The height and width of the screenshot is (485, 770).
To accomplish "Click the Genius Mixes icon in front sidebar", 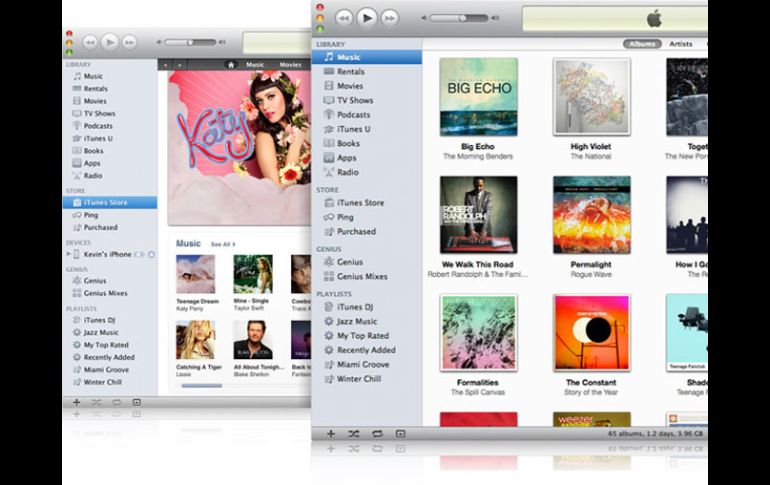I will [329, 276].
